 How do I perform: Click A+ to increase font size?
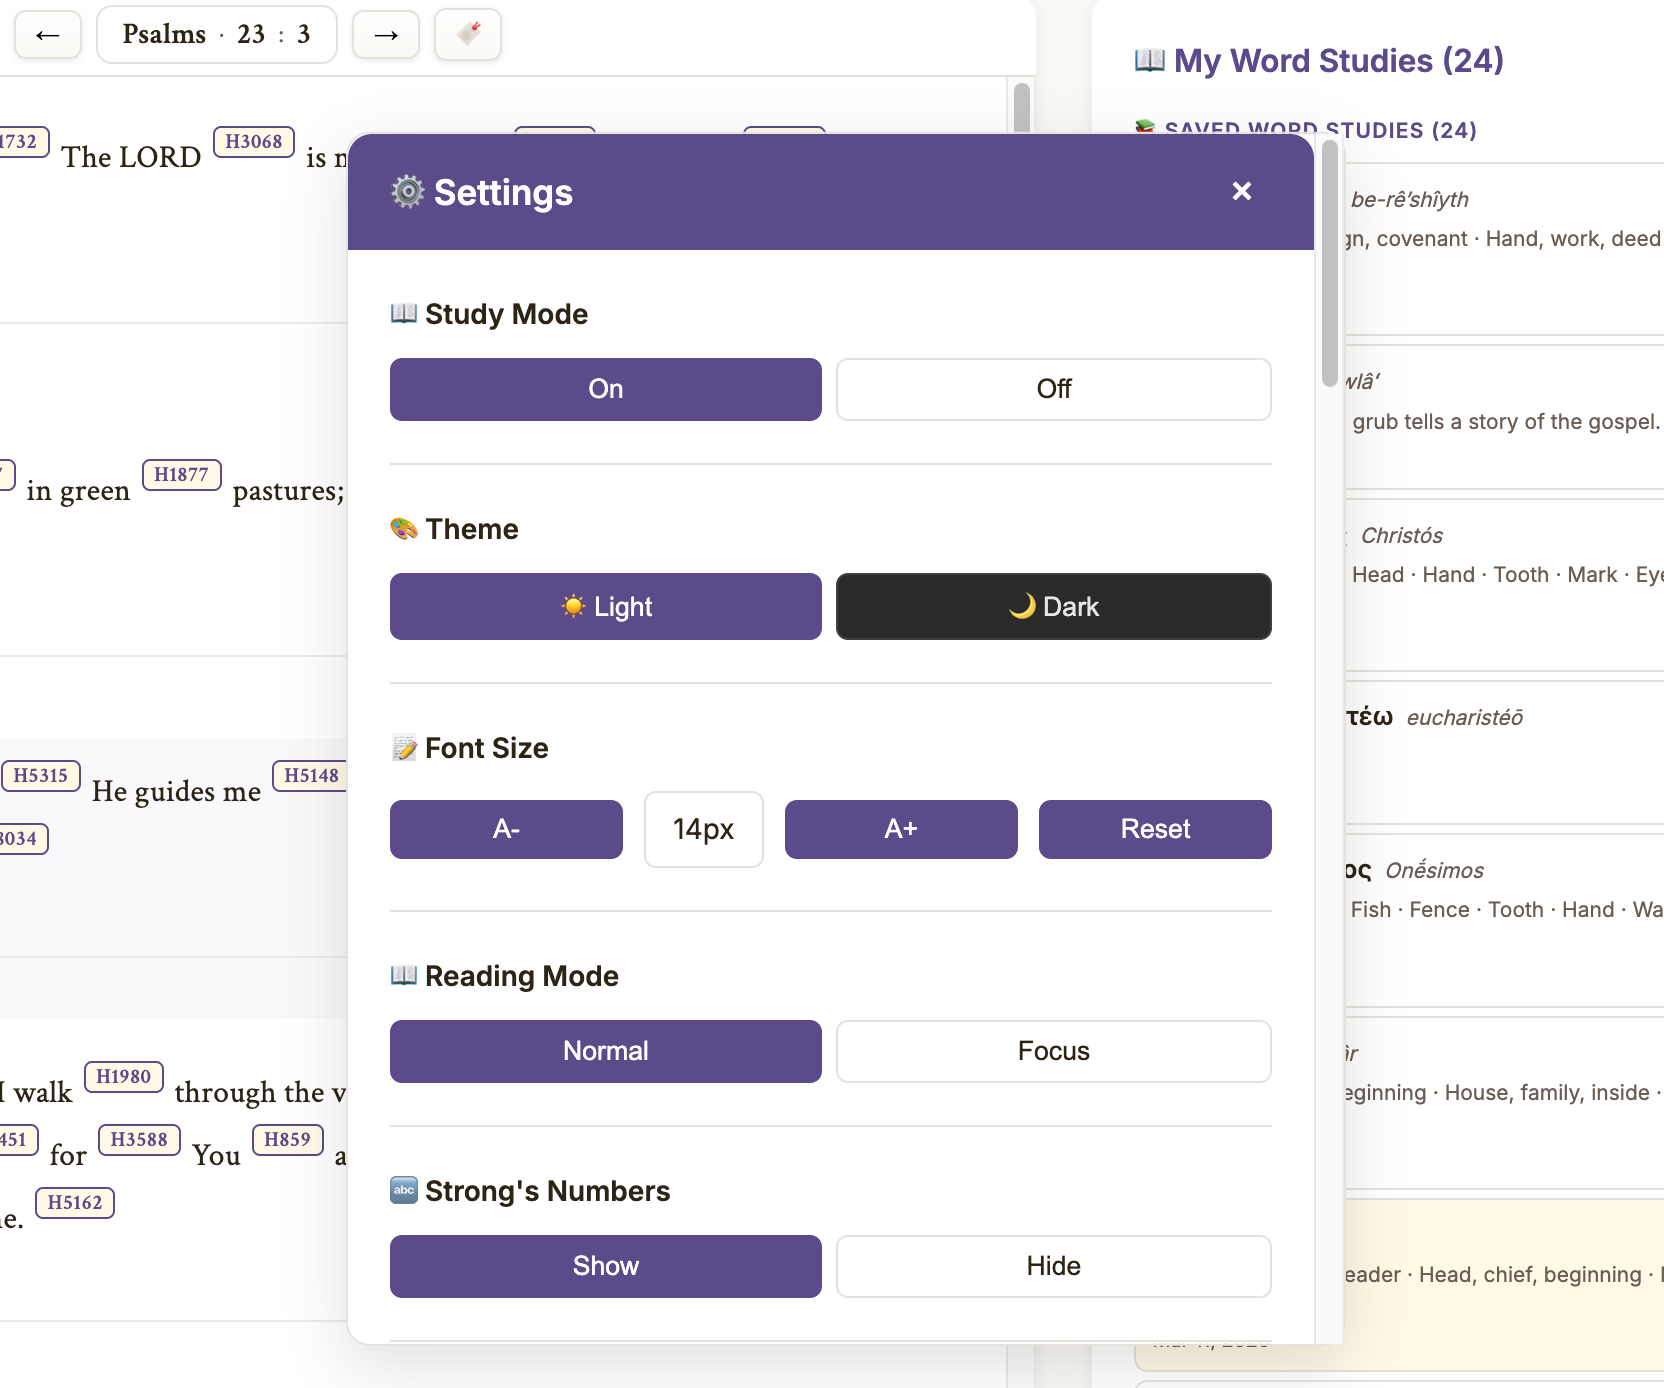click(900, 829)
